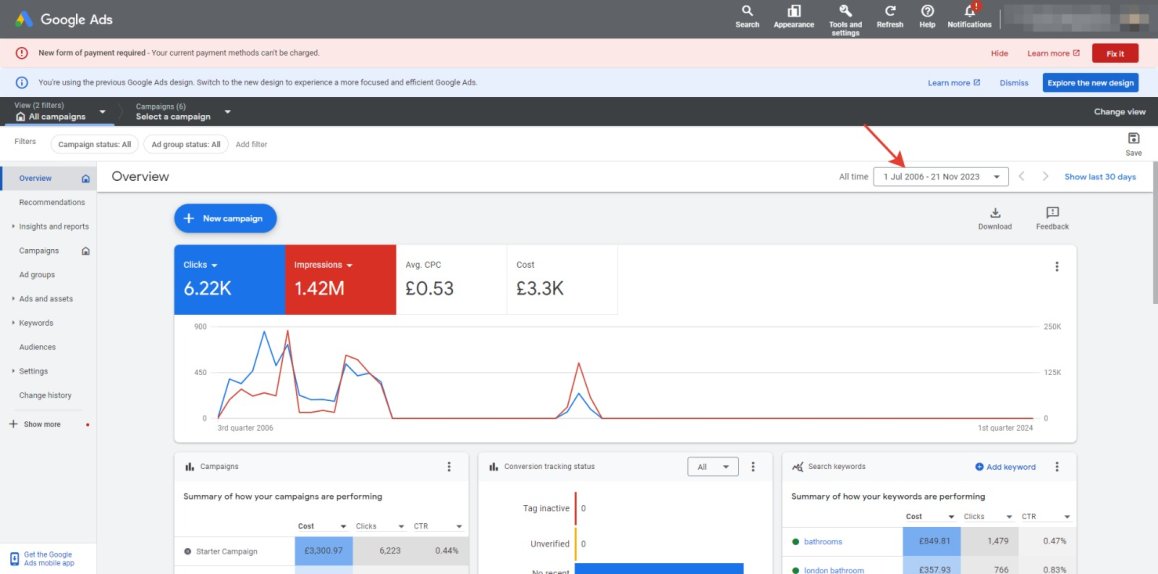Open the Feedback form
Image resolution: width=1158 pixels, height=574 pixels.
[x=1052, y=219]
